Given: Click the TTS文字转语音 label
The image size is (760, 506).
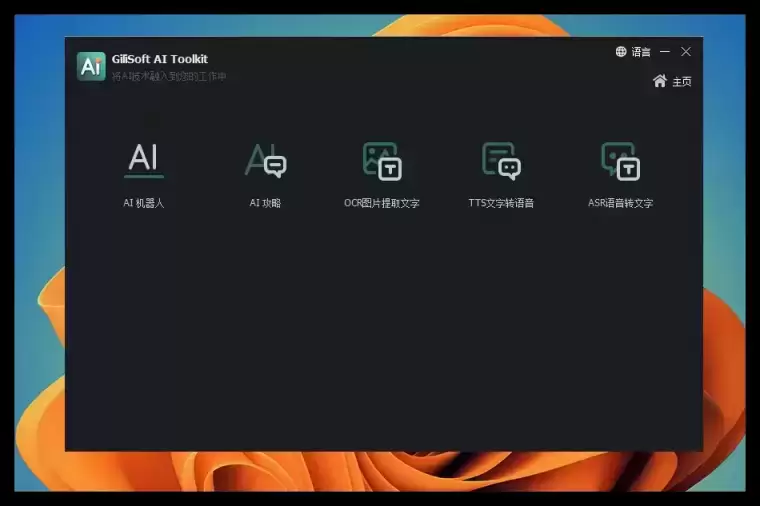Looking at the screenshot, I should (x=501, y=203).
